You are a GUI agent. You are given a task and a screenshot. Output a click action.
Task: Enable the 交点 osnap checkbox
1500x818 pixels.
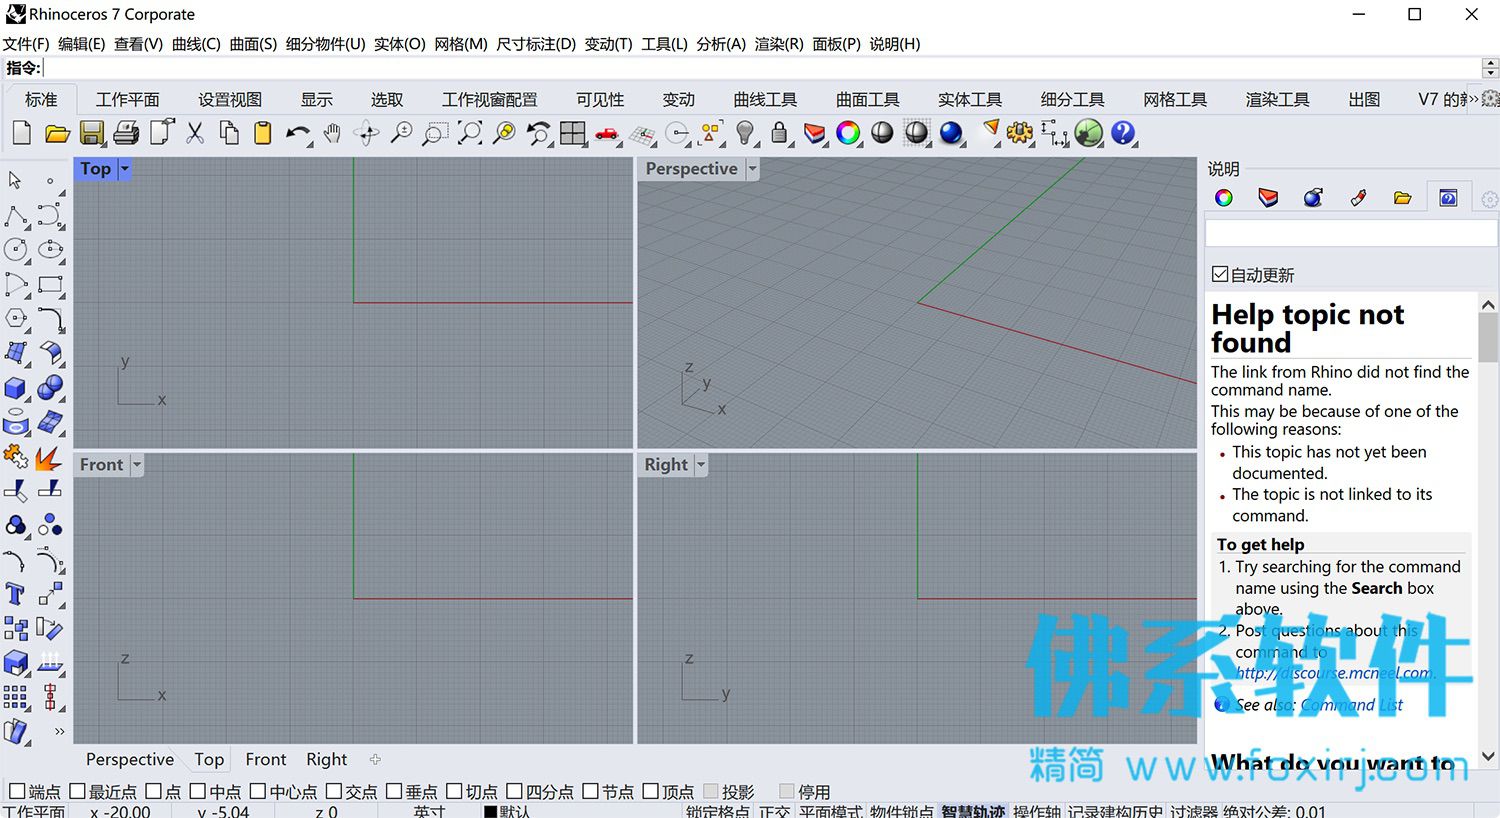point(334,791)
